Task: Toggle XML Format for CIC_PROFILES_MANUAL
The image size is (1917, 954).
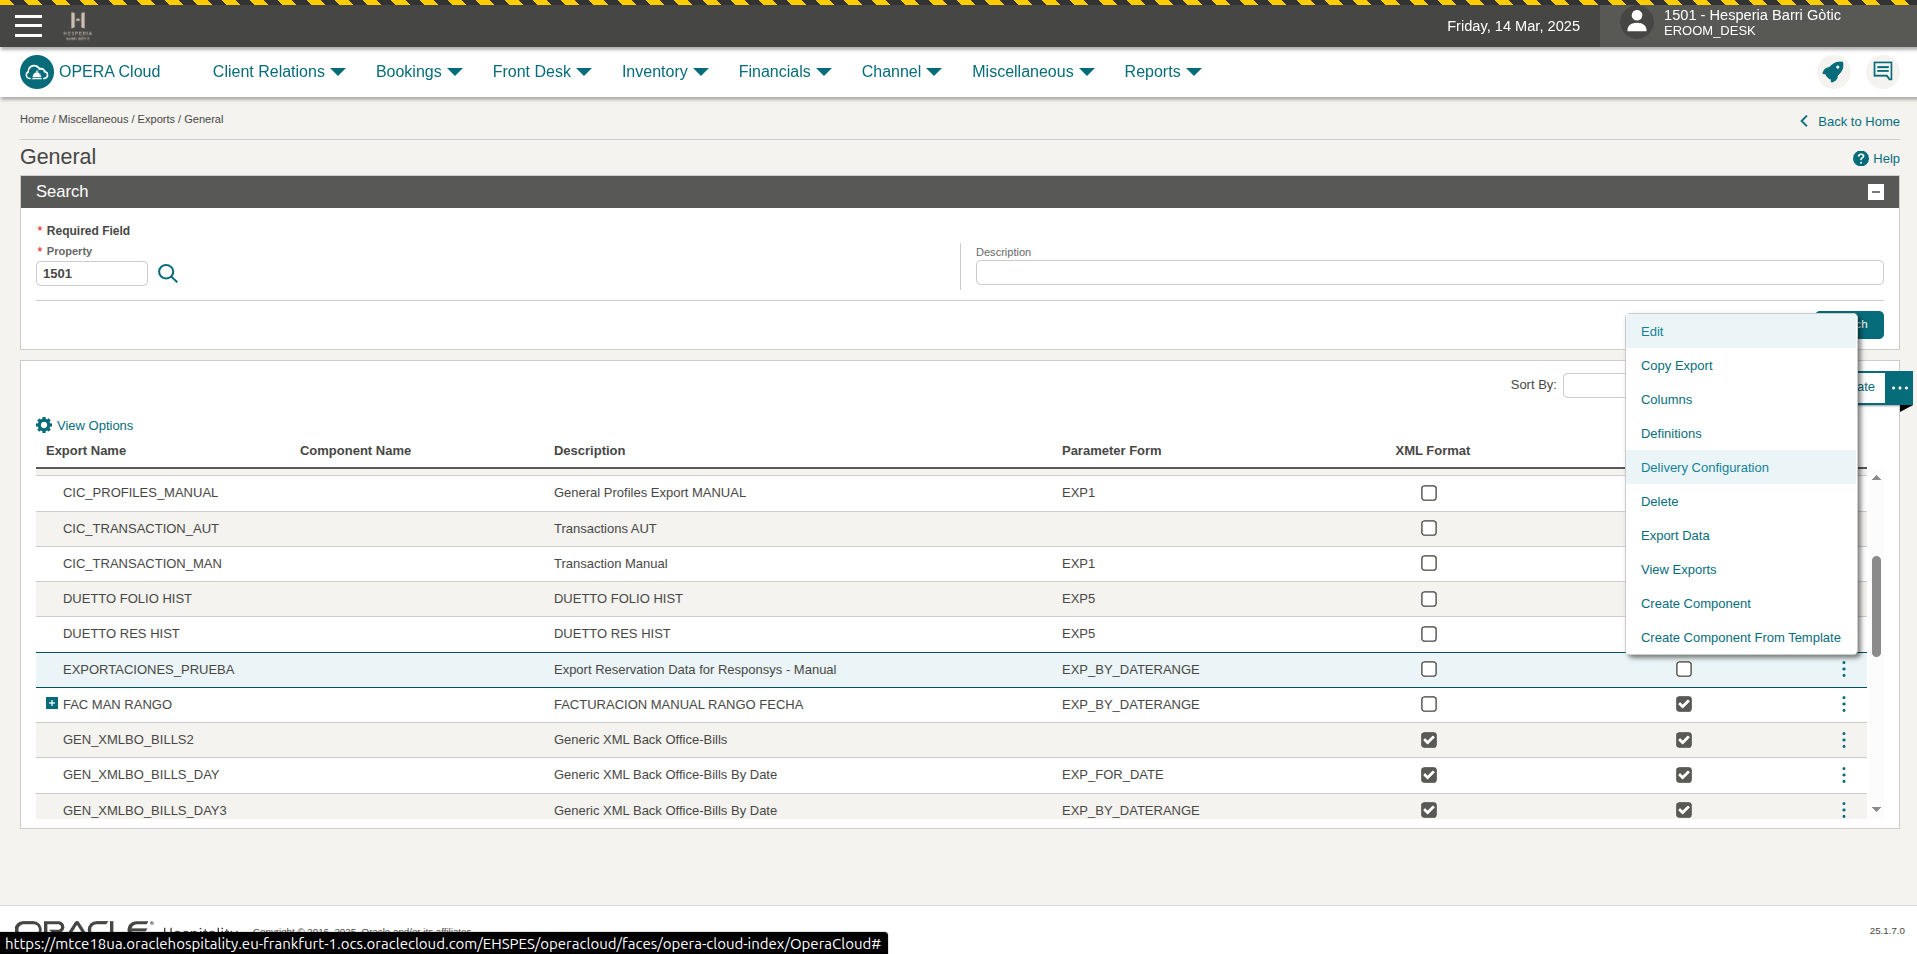Action: [1429, 493]
